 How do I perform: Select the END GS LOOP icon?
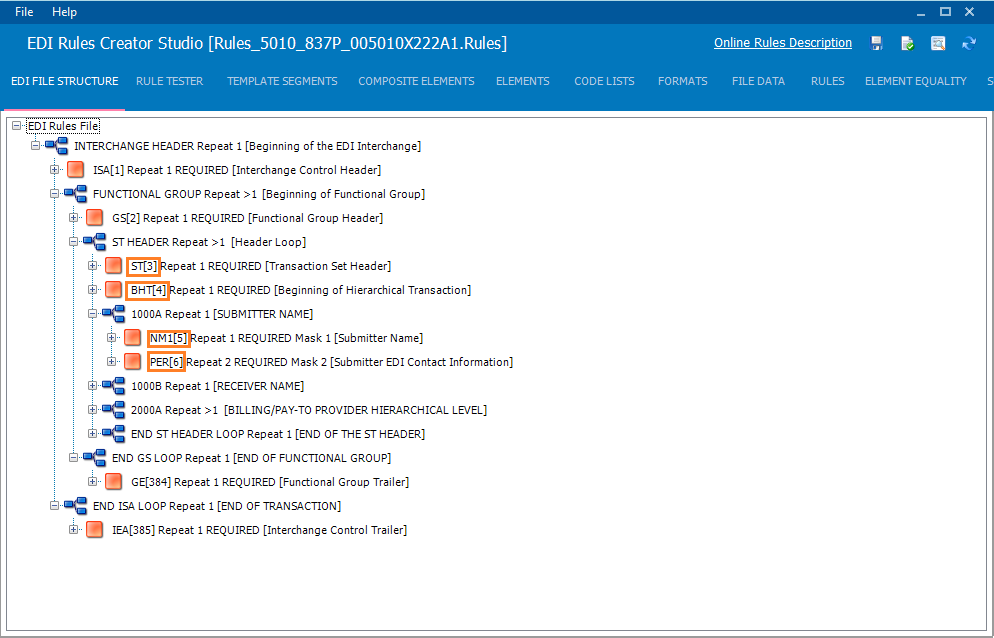point(94,458)
